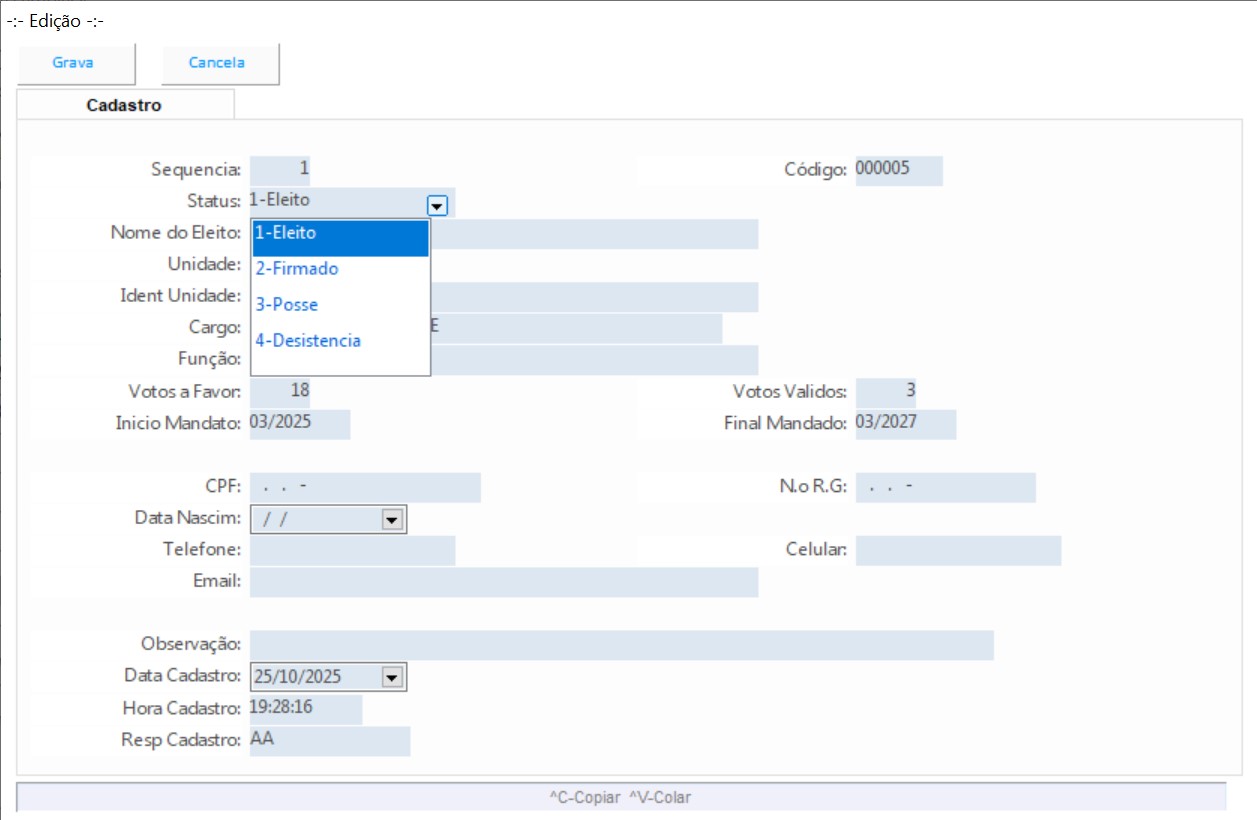This screenshot has width=1257, height=820.
Task: Switch to the Cadastro tab
Action: pos(124,105)
